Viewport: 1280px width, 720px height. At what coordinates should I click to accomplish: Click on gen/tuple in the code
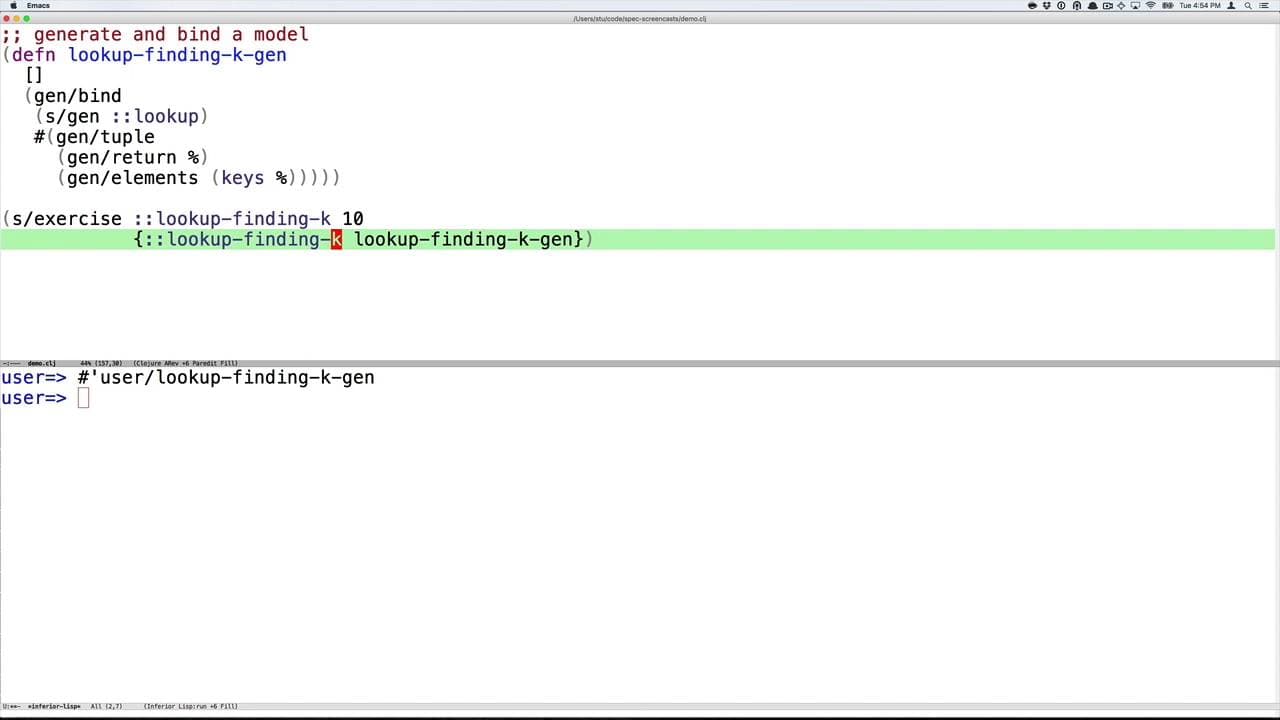(x=105, y=137)
